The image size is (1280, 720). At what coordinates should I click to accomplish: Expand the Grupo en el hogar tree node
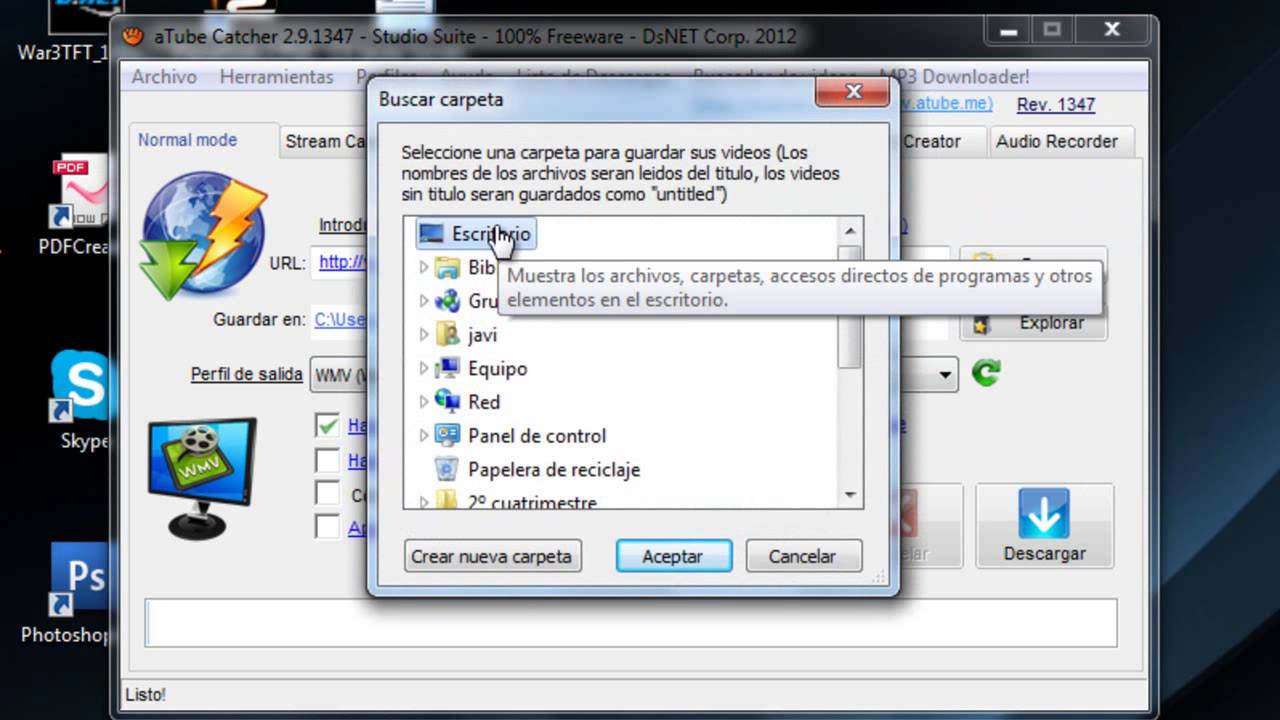pyautogui.click(x=423, y=301)
